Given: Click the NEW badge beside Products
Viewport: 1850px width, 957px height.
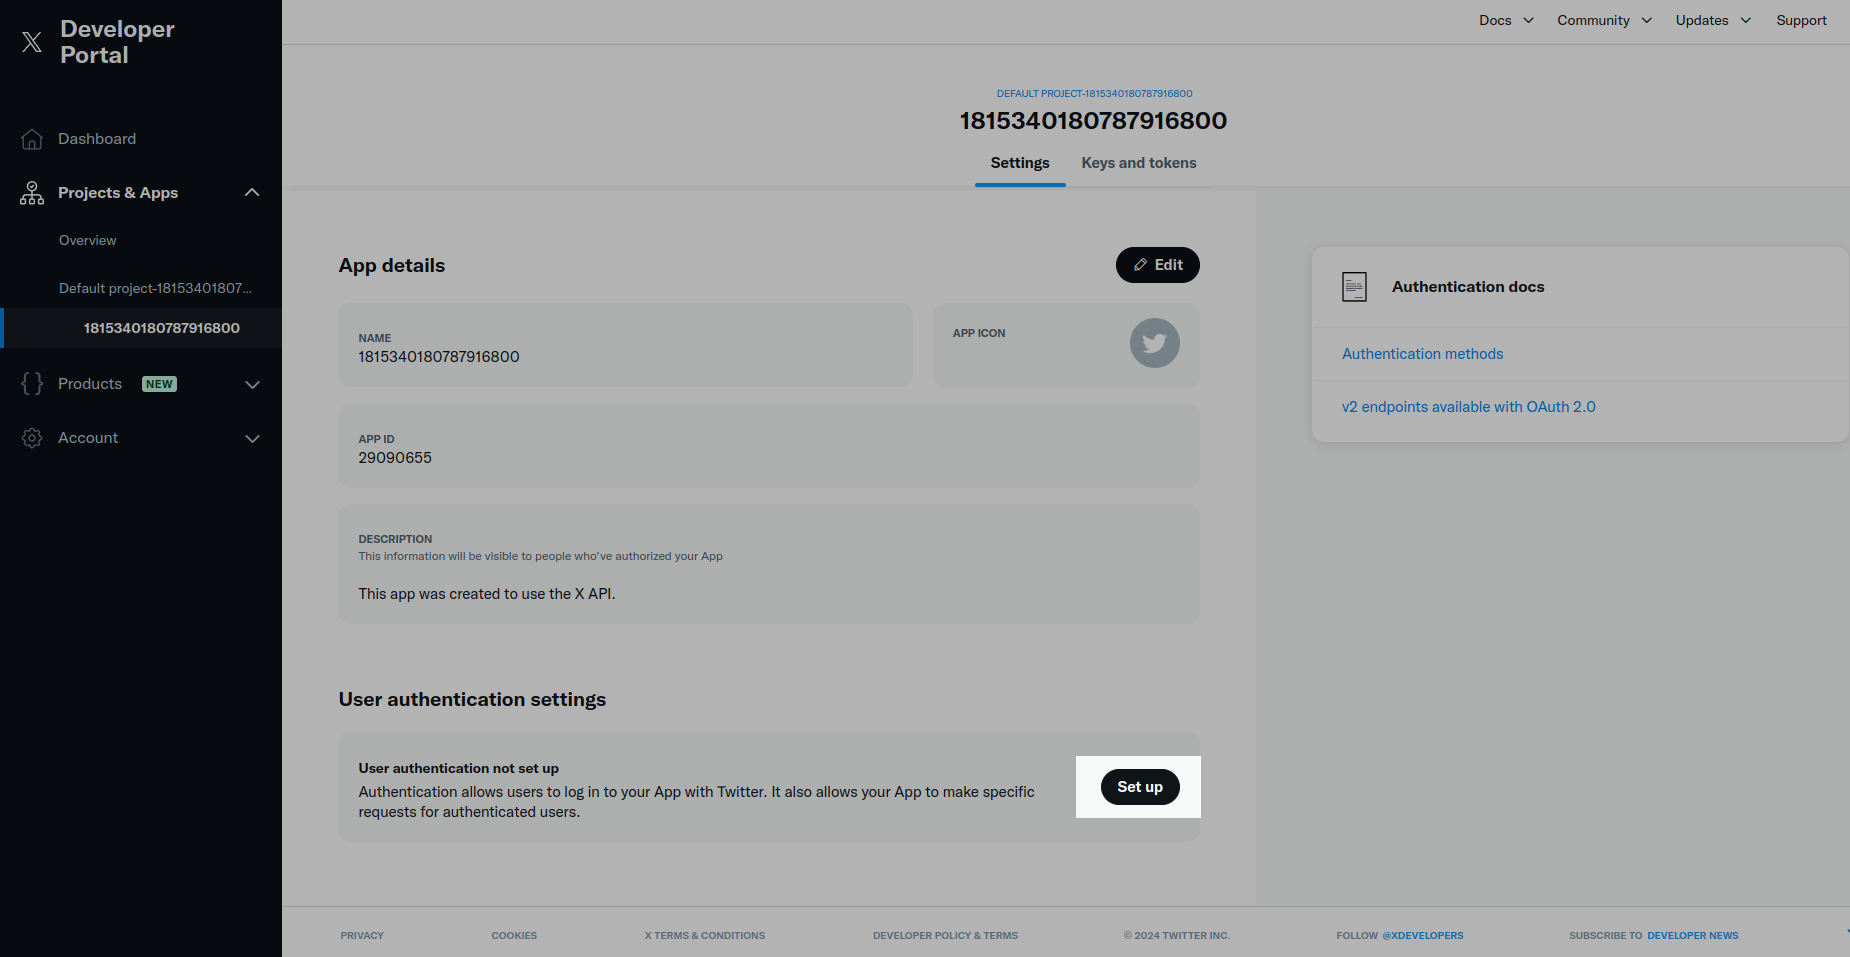Looking at the screenshot, I should (160, 384).
